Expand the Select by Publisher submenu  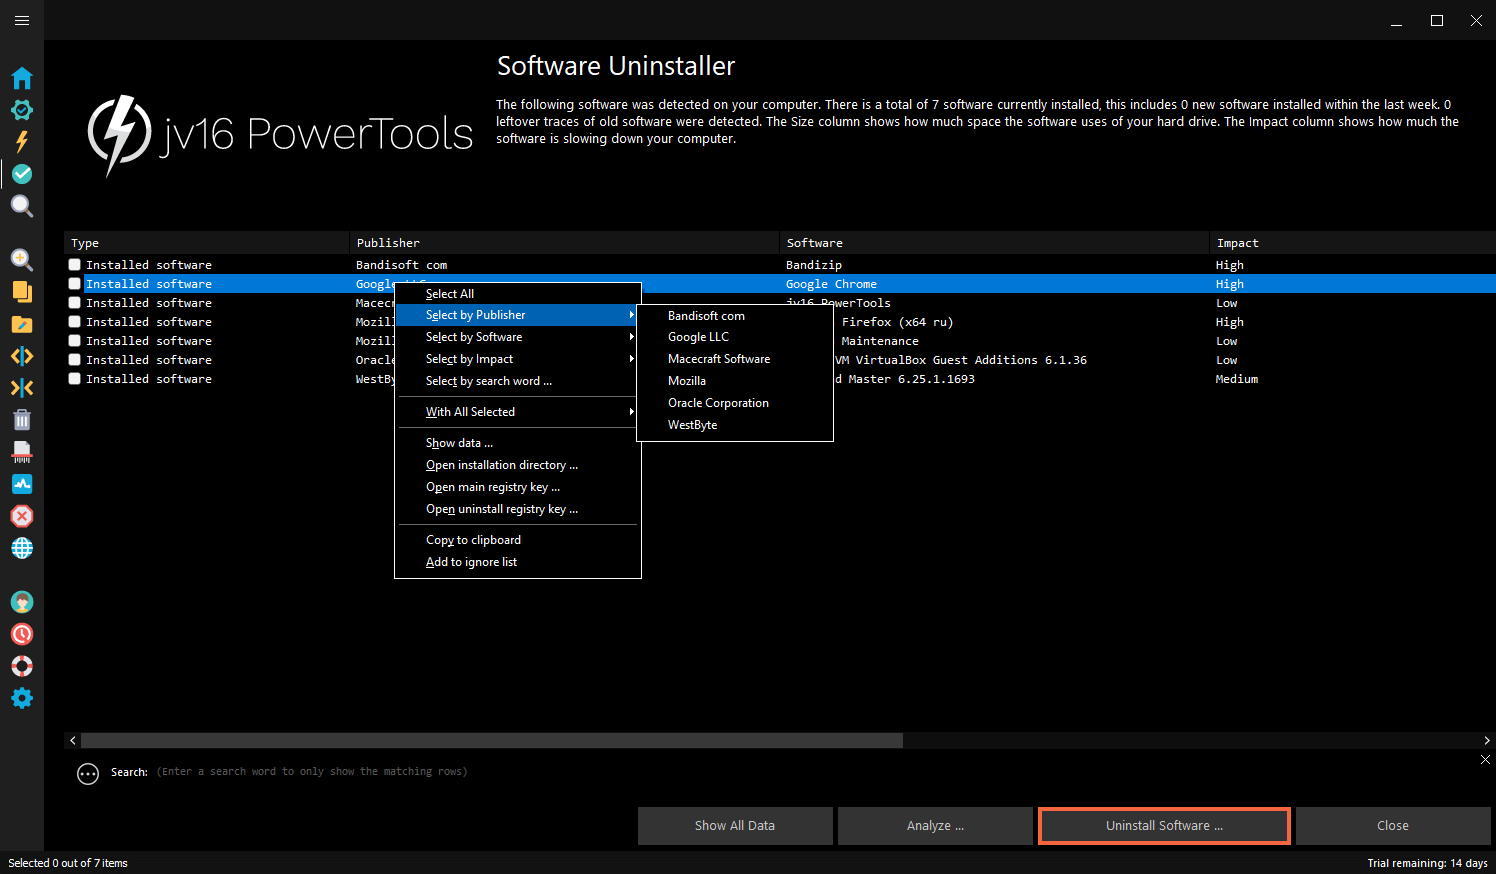tap(517, 315)
